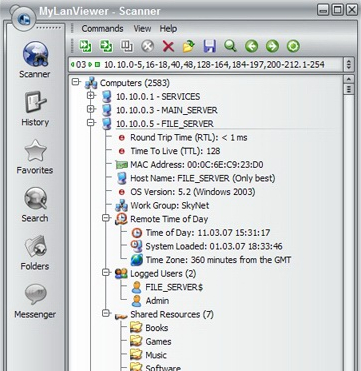This screenshot has width=361, height=371.
Task: Expand the 10.10.0.3 - MAIN_SERVER node
Action: (x=90, y=109)
